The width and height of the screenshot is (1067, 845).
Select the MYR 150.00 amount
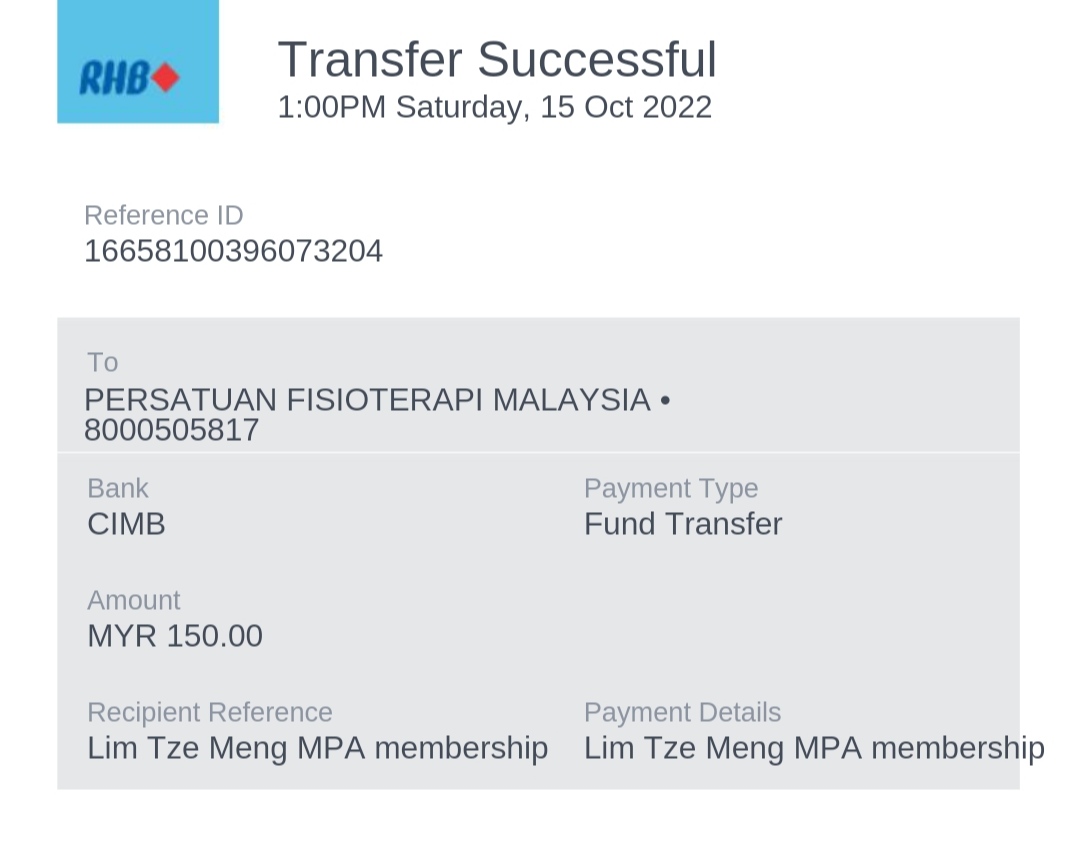(x=174, y=636)
